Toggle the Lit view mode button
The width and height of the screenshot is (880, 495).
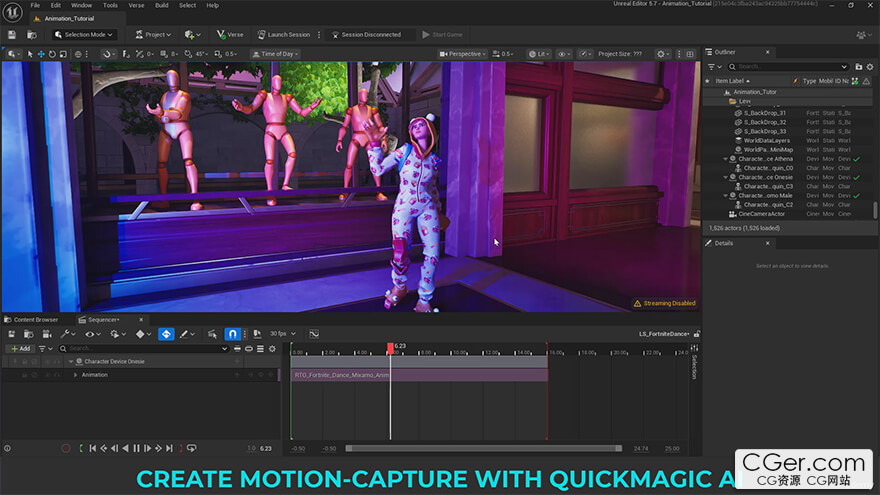point(540,54)
